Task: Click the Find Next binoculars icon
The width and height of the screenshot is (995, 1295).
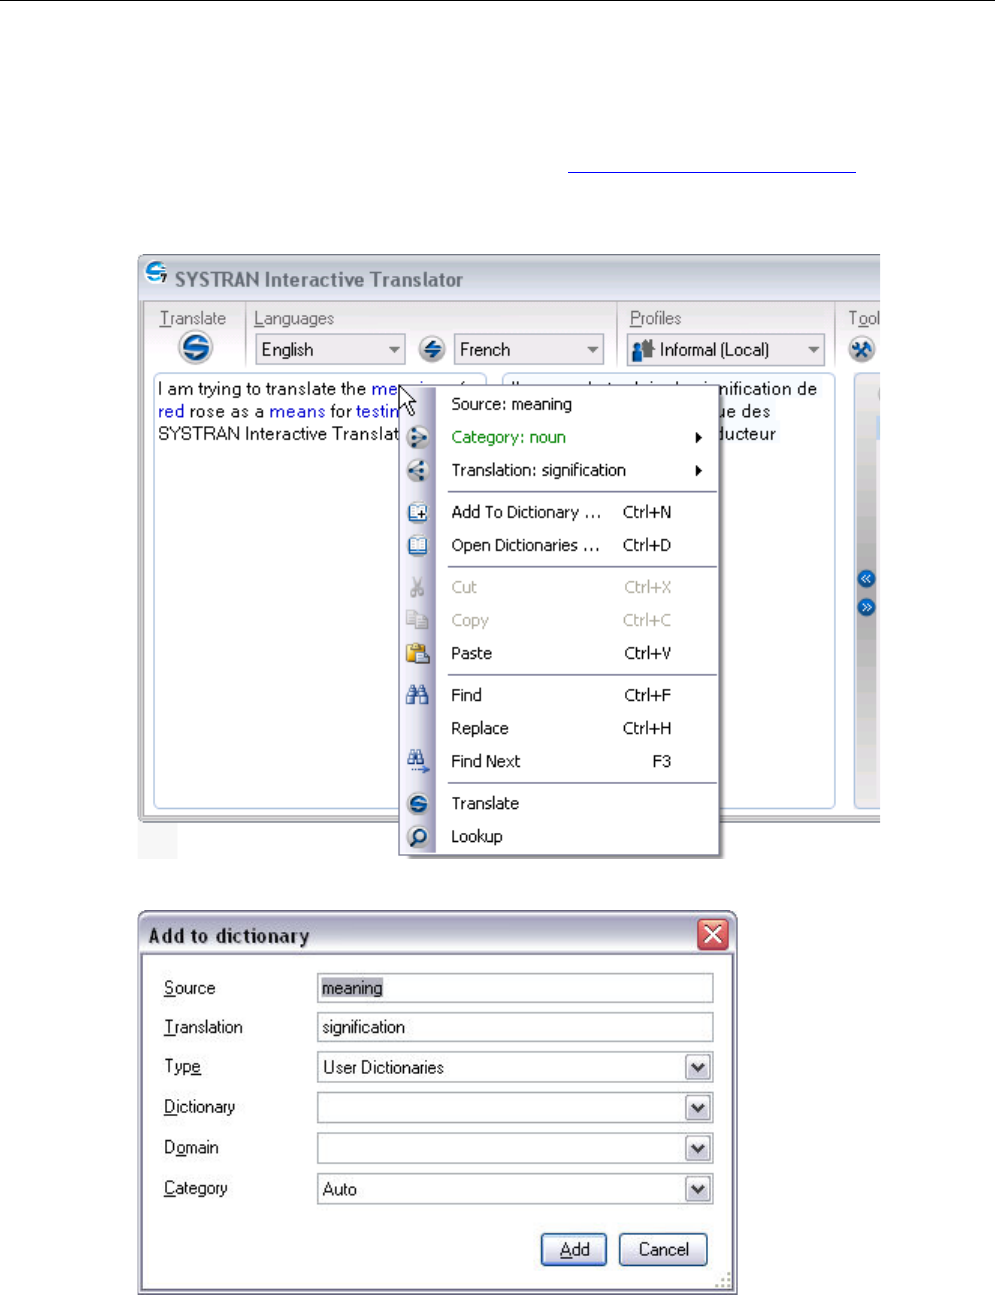Action: click(x=417, y=761)
